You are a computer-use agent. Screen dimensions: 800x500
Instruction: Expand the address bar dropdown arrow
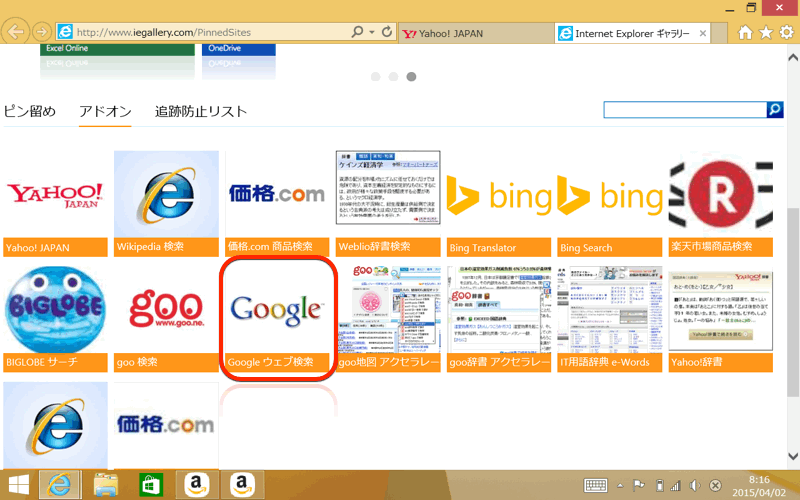[x=372, y=33]
